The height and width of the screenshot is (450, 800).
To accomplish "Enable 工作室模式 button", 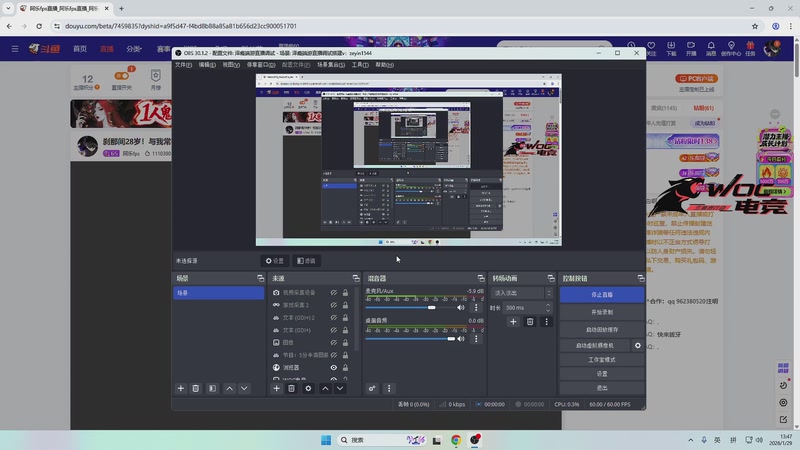I will coord(602,360).
